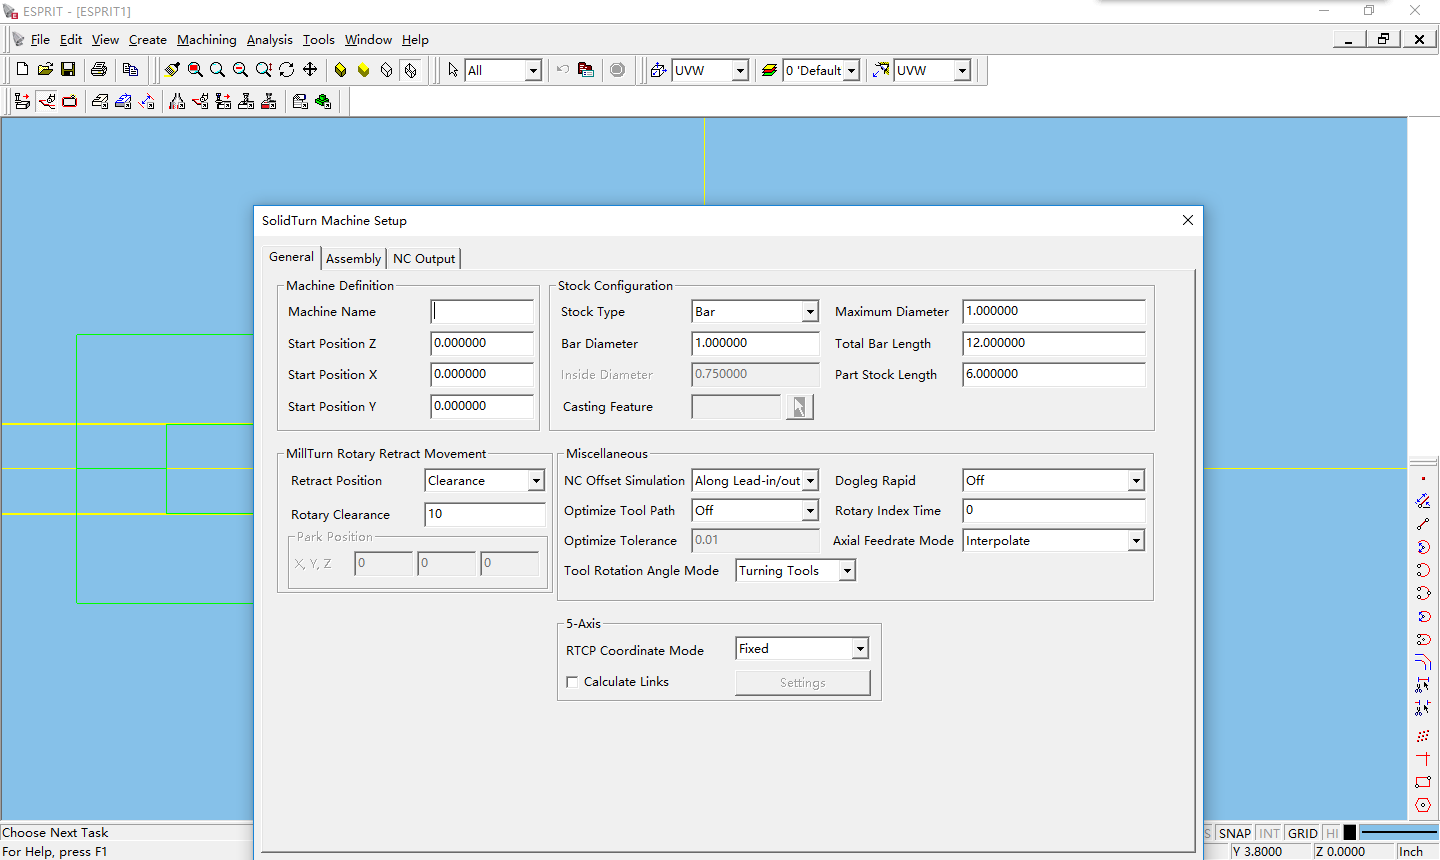Click the red stock rectangle icon

pyautogui.click(x=69, y=101)
